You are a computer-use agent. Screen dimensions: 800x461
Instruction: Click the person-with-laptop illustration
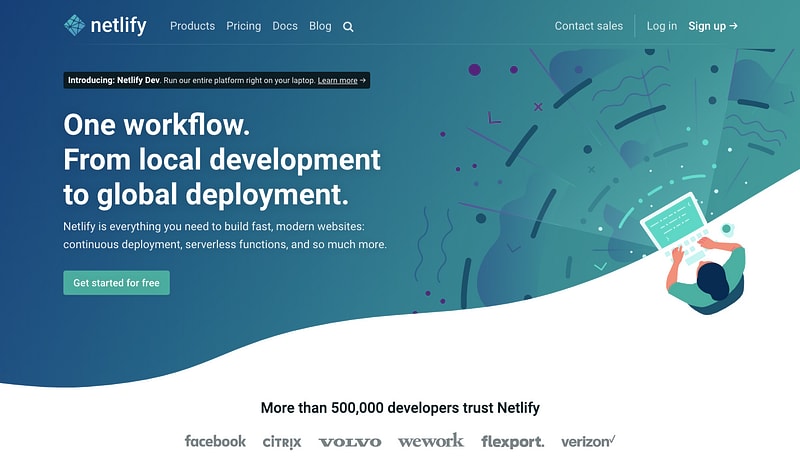[x=694, y=253]
